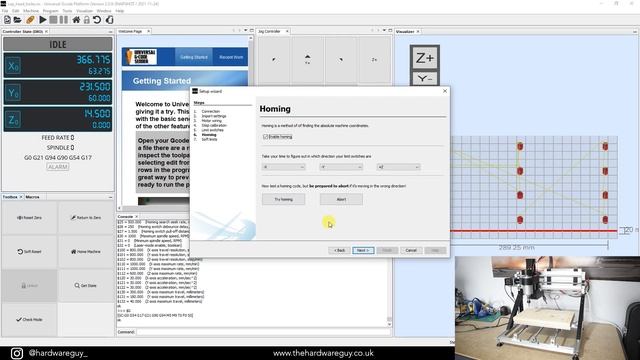
Task: Click the Y axis zero button in DRO
Action: click(x=13, y=93)
